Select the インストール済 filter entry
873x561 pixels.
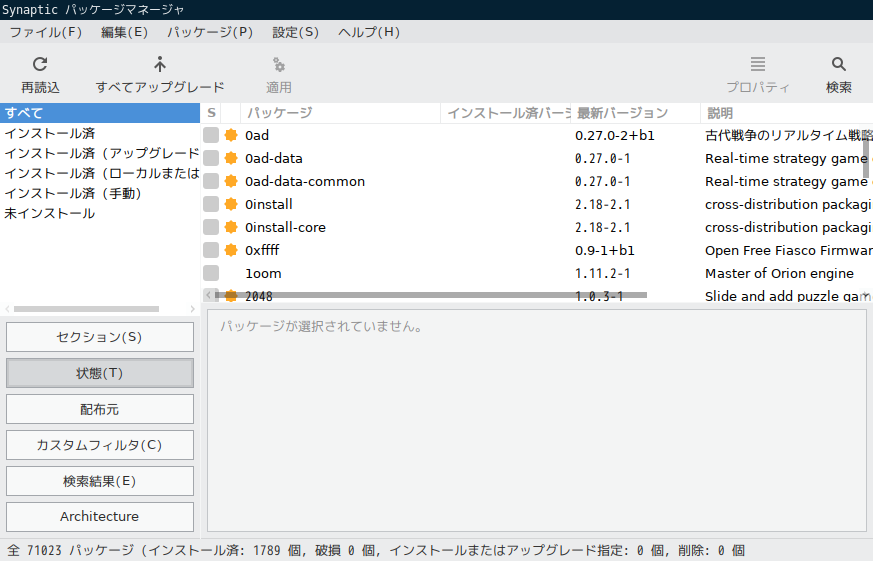(100, 133)
